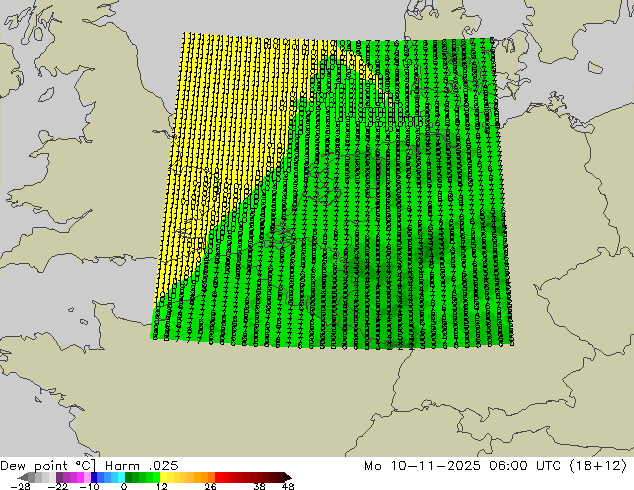
Task: Click the 'Mo 10-11-2025' date text
Action: click(422, 466)
